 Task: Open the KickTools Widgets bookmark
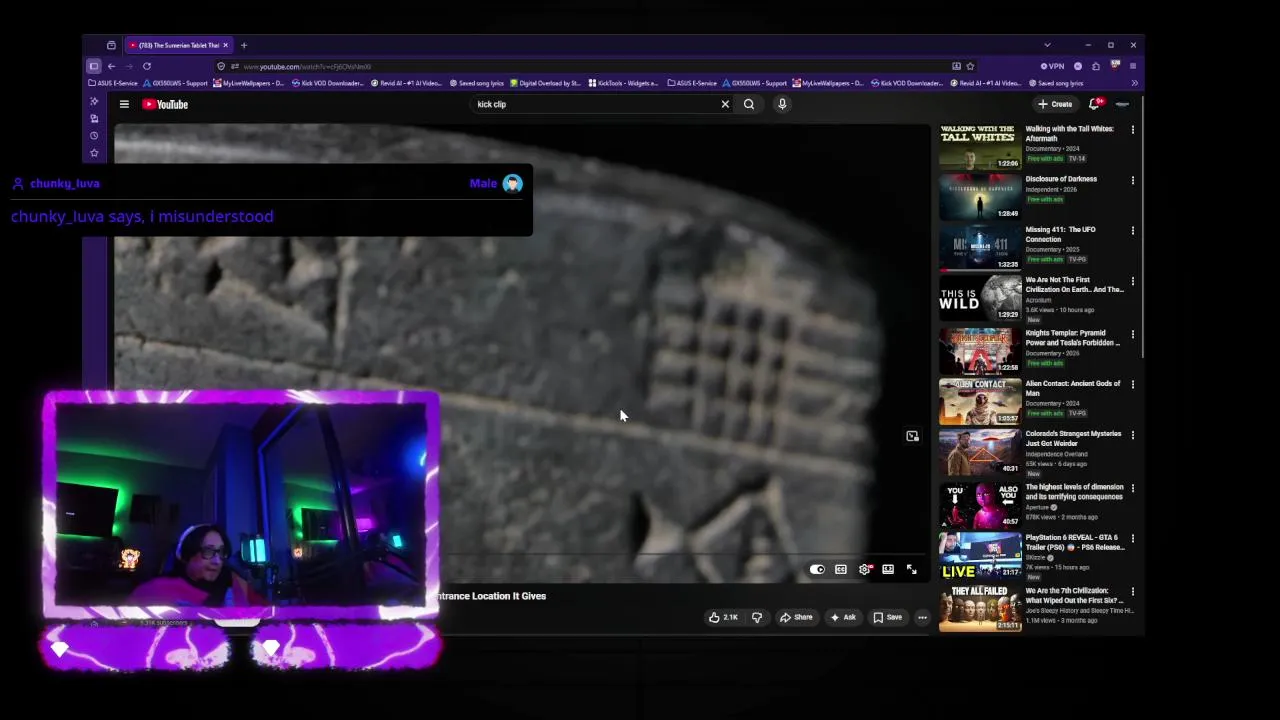(624, 83)
